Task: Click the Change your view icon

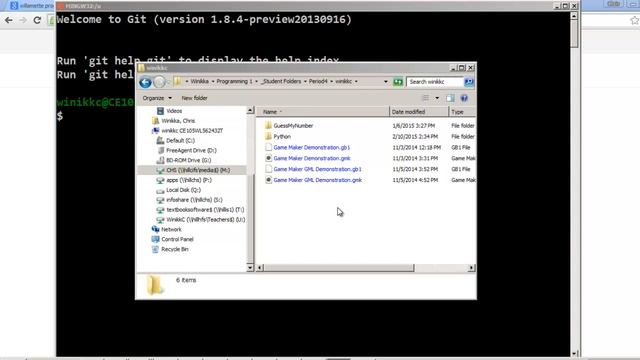Action: click(x=425, y=98)
